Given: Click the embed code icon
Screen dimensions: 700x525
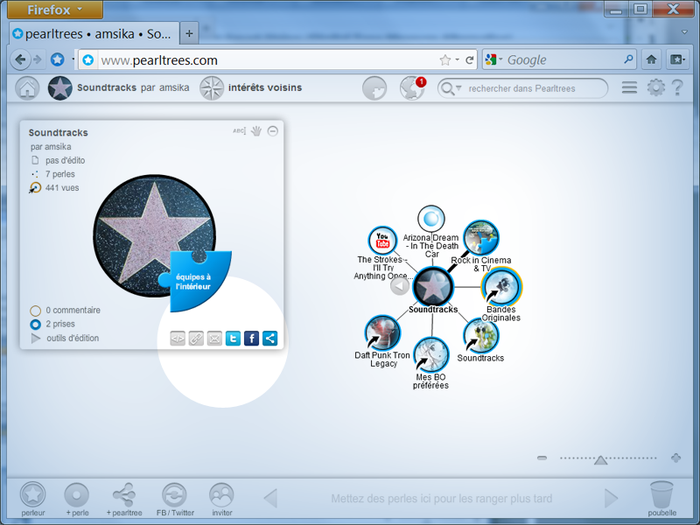Looking at the screenshot, I should (x=177, y=338).
